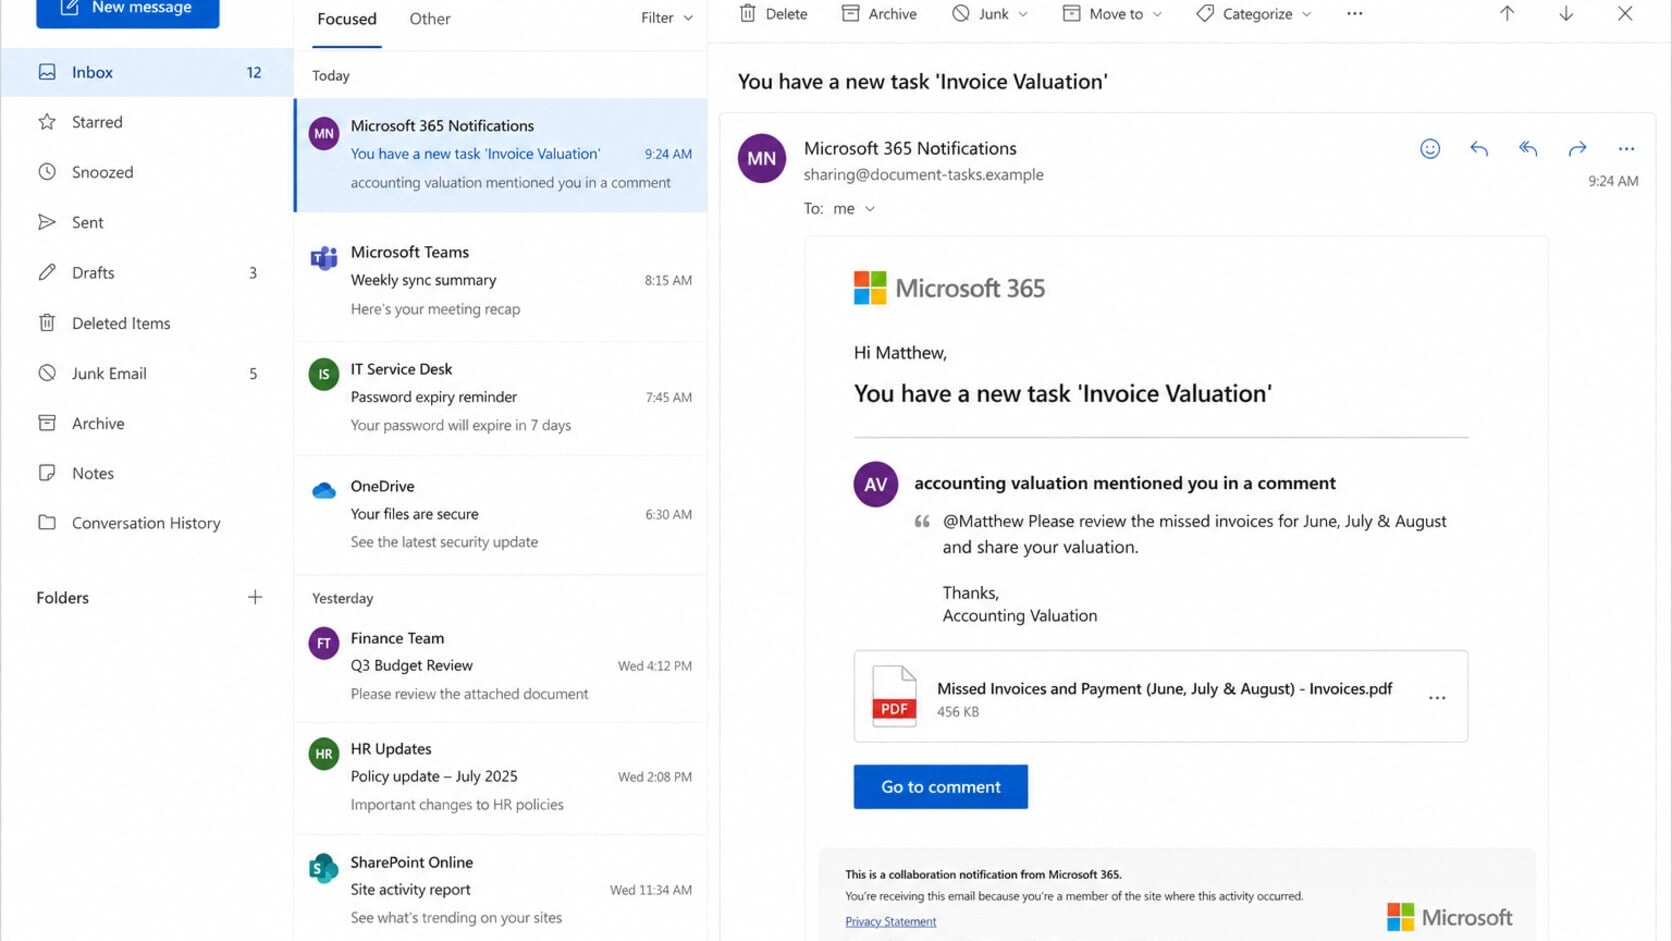Click Move to in the toolbar
This screenshot has height=941, width=1672.
(x=1102, y=14)
